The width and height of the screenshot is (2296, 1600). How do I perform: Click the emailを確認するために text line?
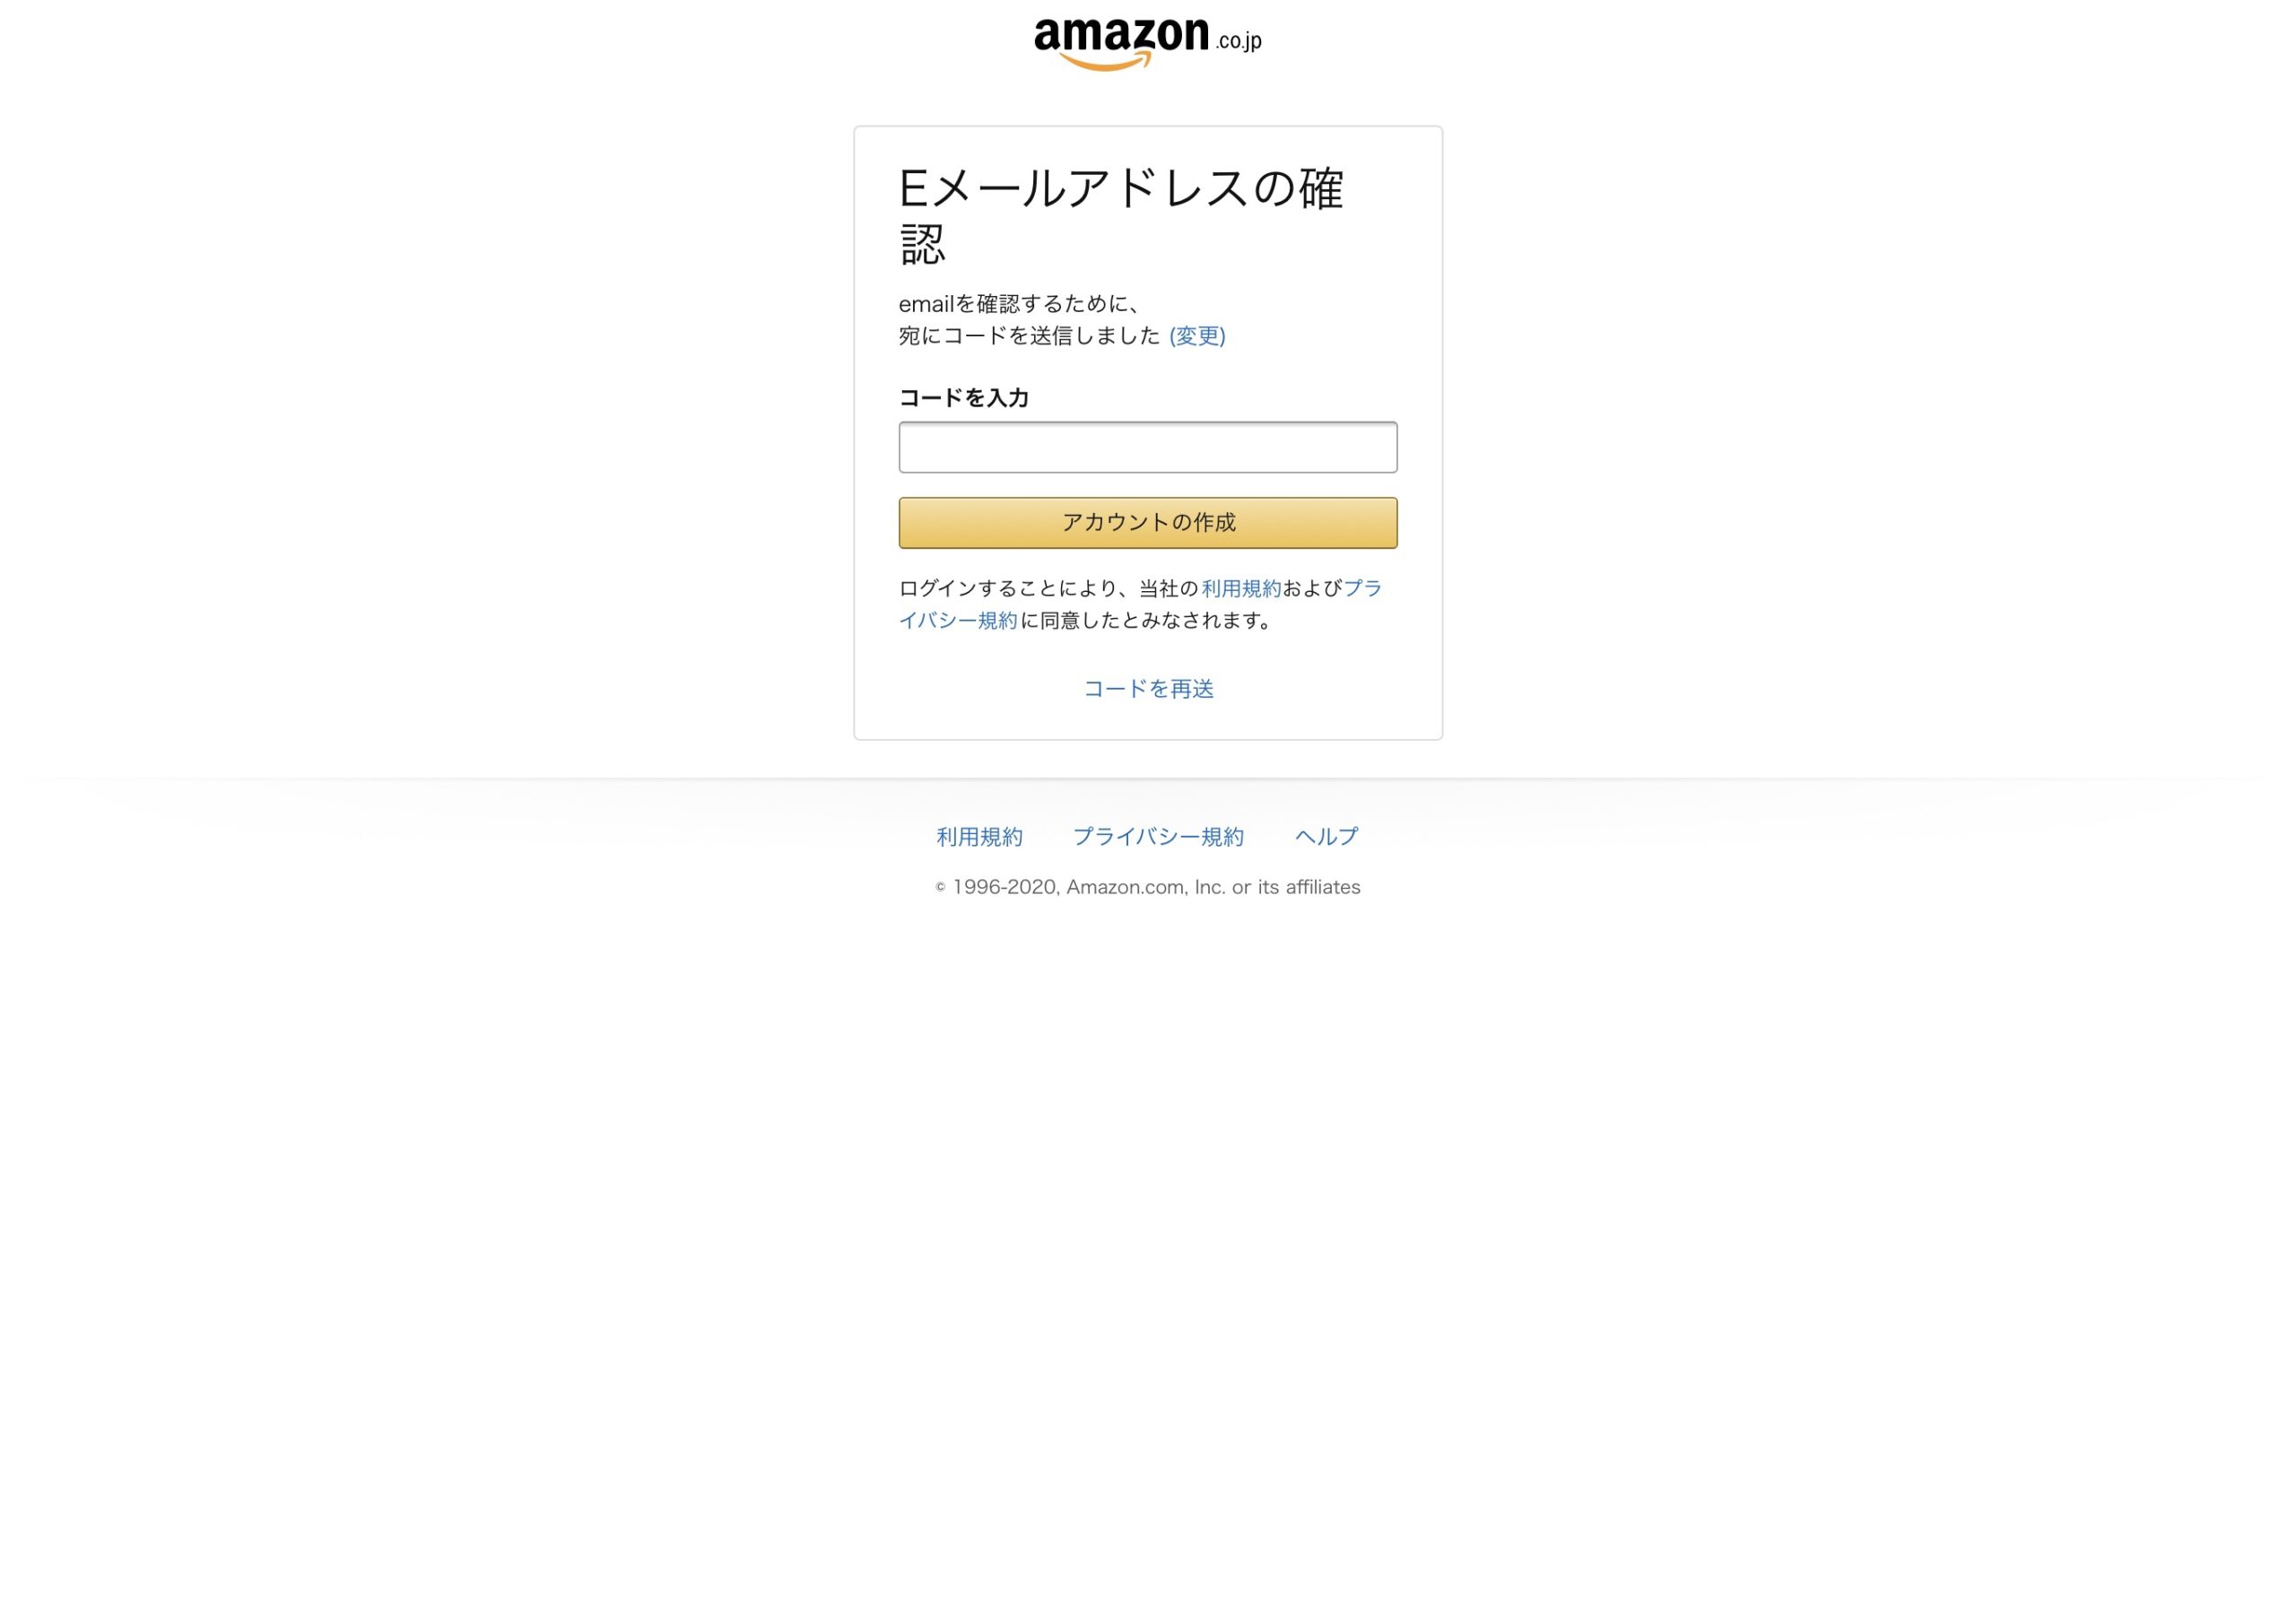tap(1018, 304)
